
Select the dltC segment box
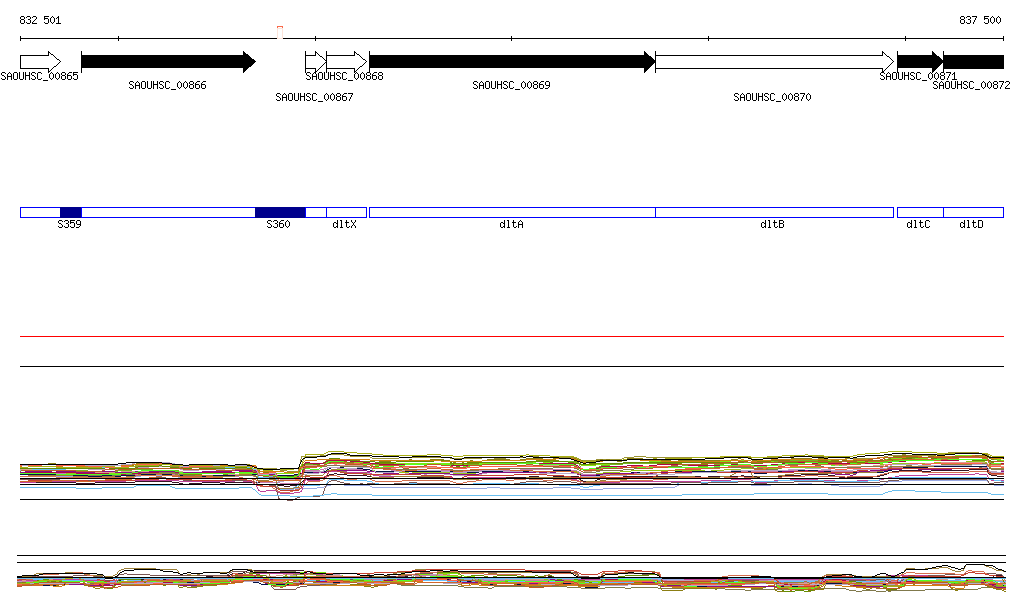(x=920, y=212)
